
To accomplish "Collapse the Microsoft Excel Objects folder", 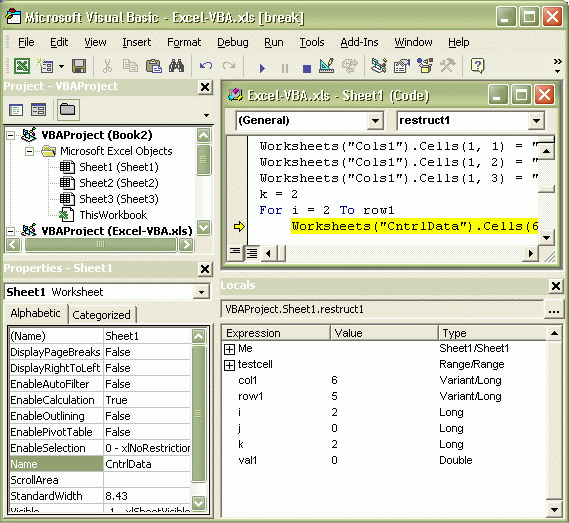I will [x=30, y=151].
